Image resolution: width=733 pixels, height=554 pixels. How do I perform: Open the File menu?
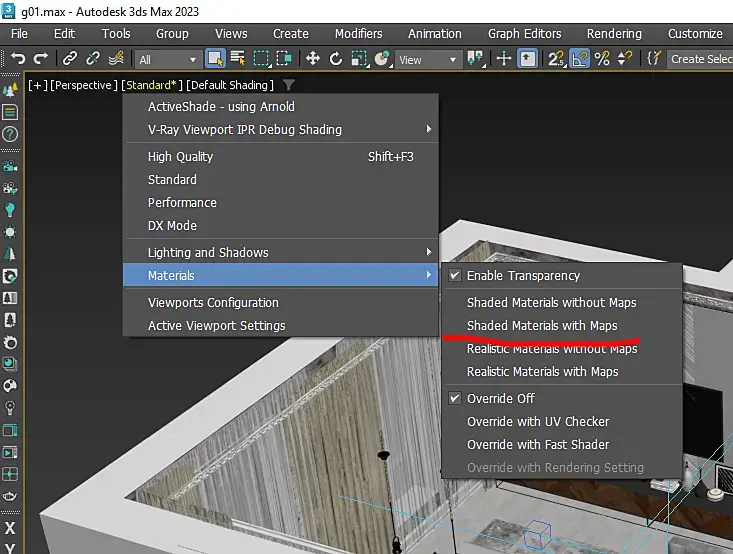[x=19, y=34]
